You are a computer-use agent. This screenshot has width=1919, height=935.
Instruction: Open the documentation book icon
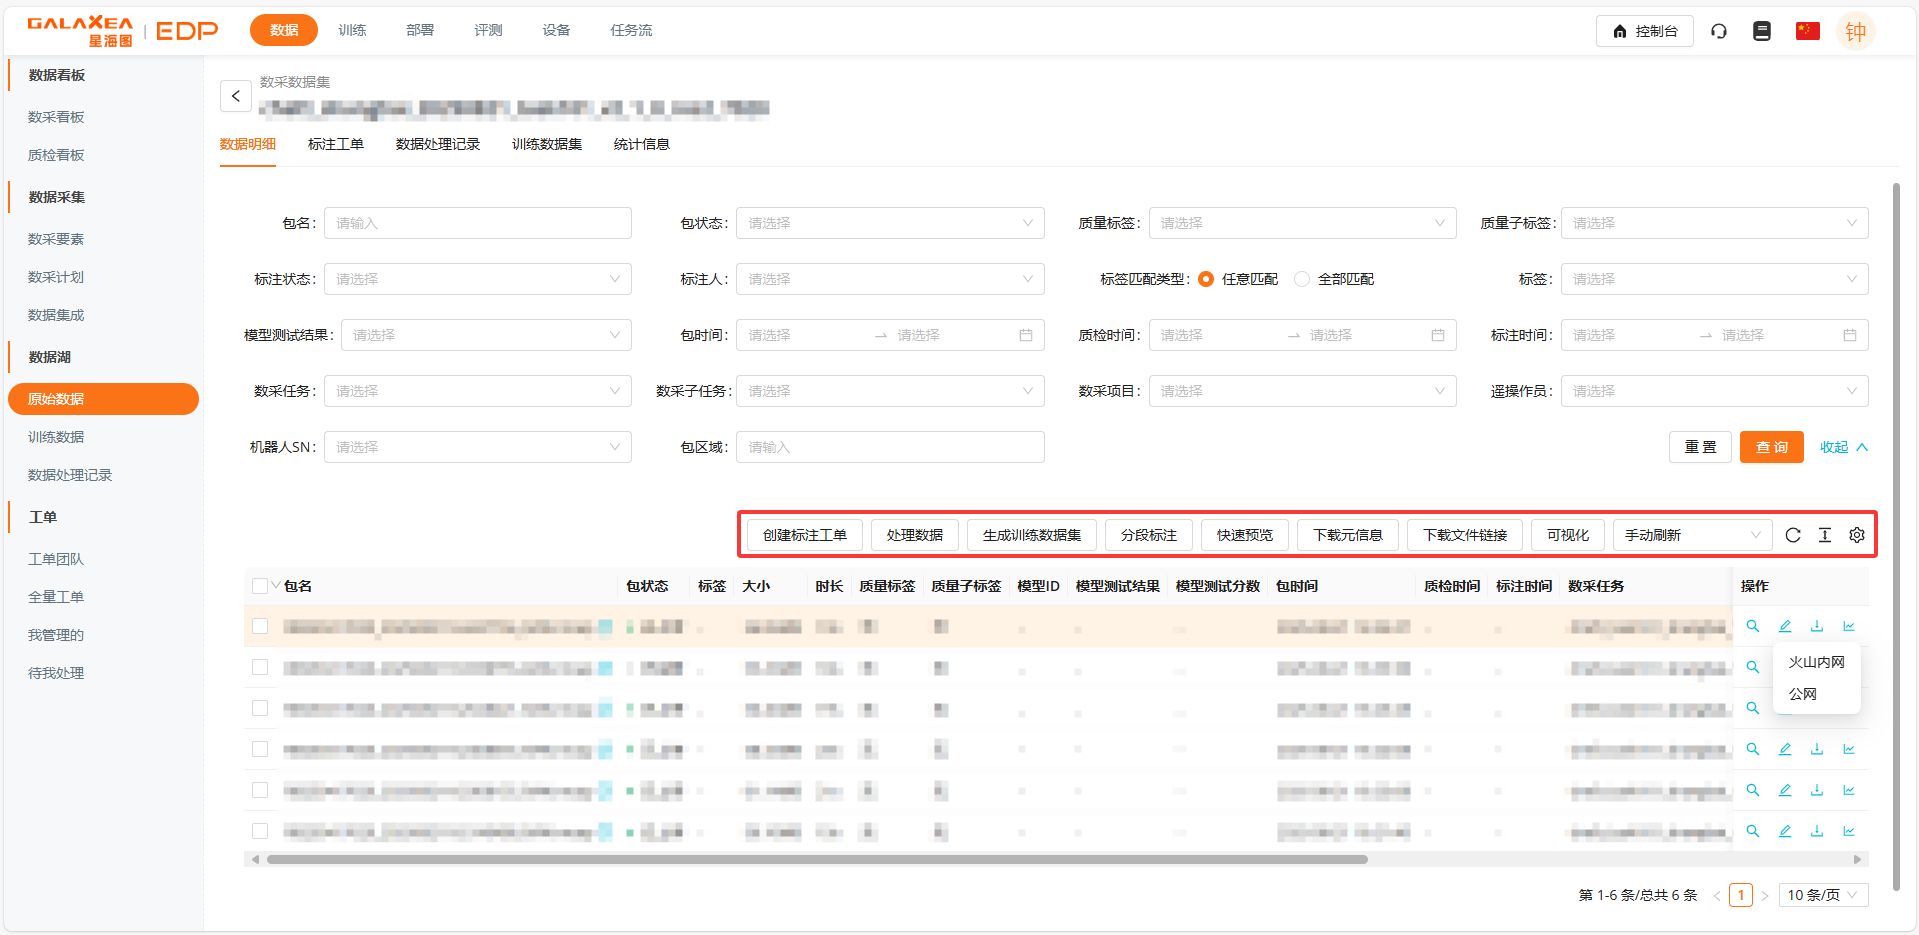pos(1762,31)
